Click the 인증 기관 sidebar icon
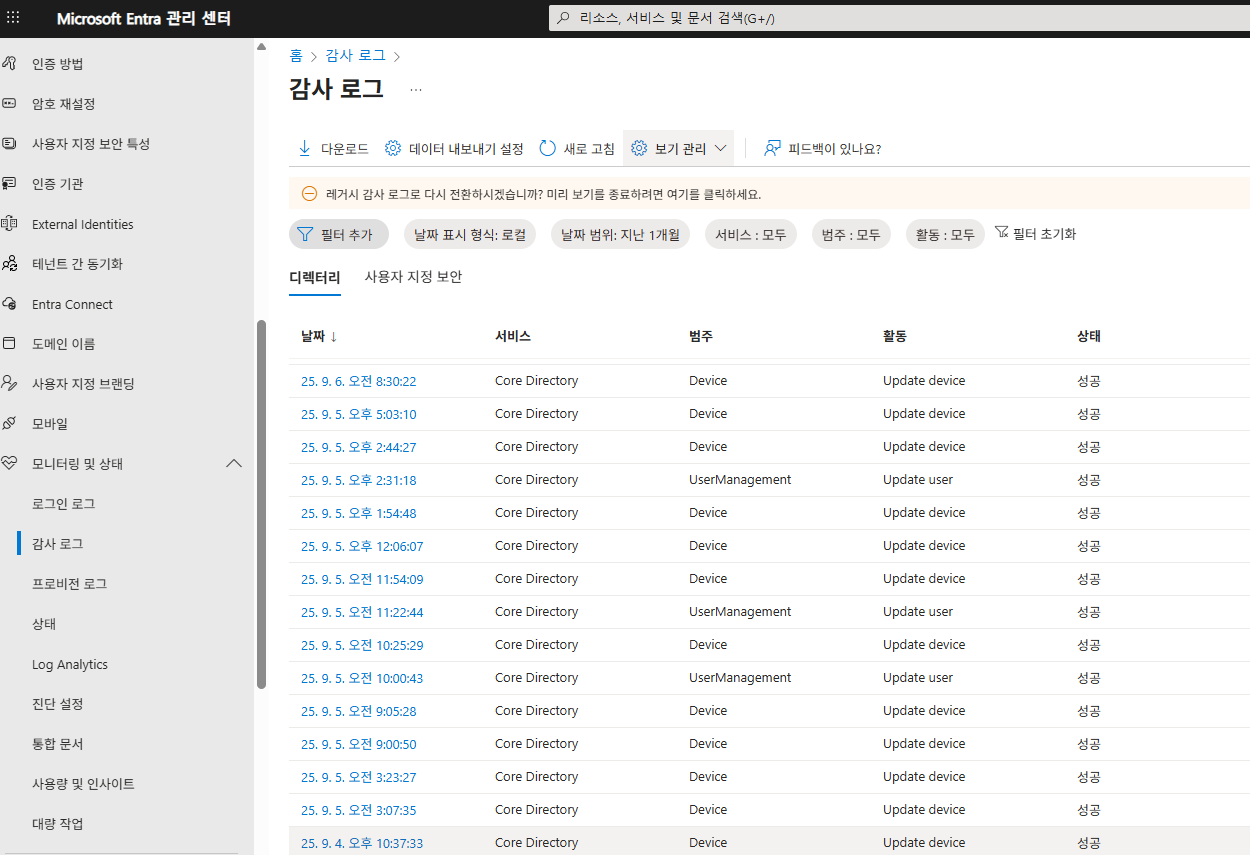 [9, 184]
